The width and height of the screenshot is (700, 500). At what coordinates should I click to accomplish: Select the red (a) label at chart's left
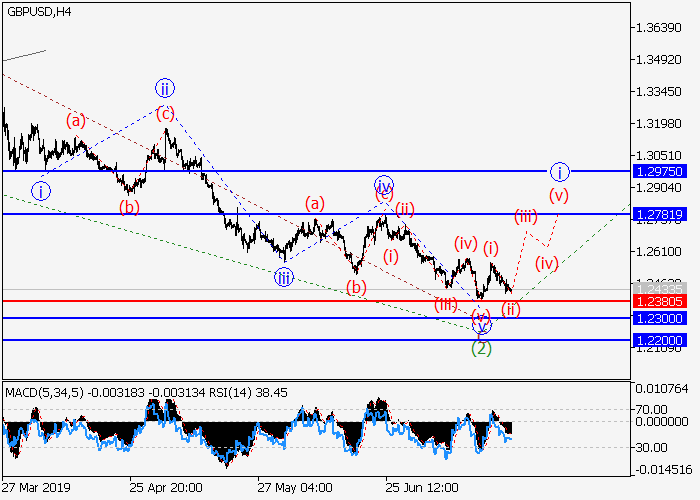coord(76,121)
